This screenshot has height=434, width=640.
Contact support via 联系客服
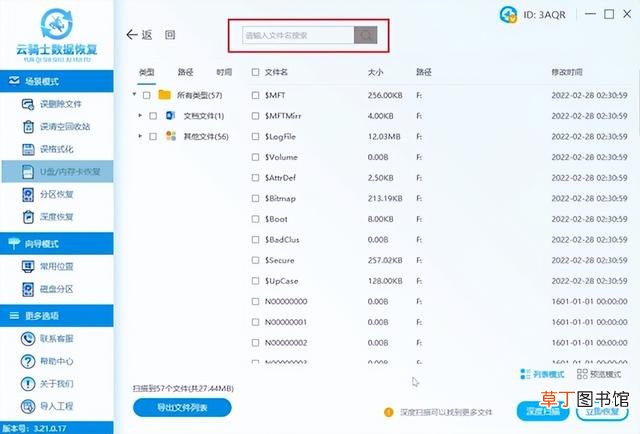pos(47,338)
